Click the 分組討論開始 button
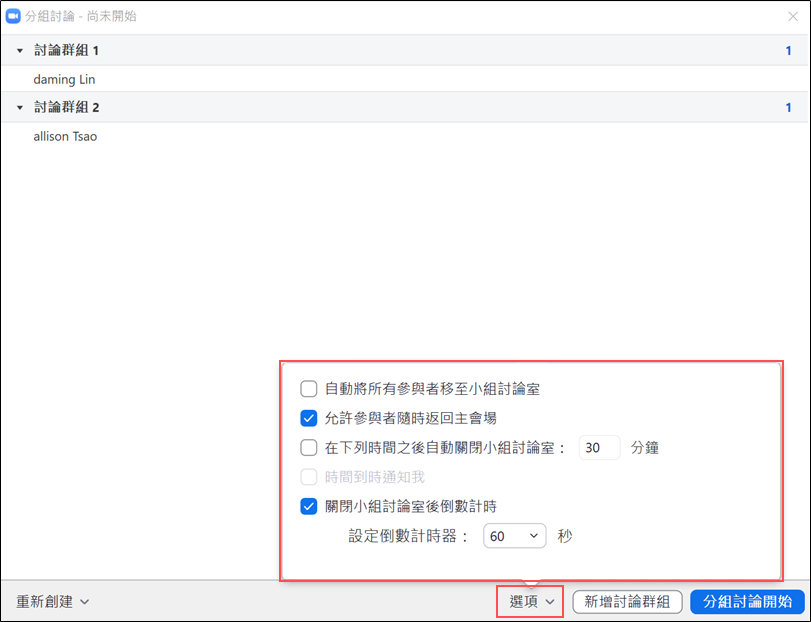The height and width of the screenshot is (622, 811). pyautogui.click(x=747, y=601)
